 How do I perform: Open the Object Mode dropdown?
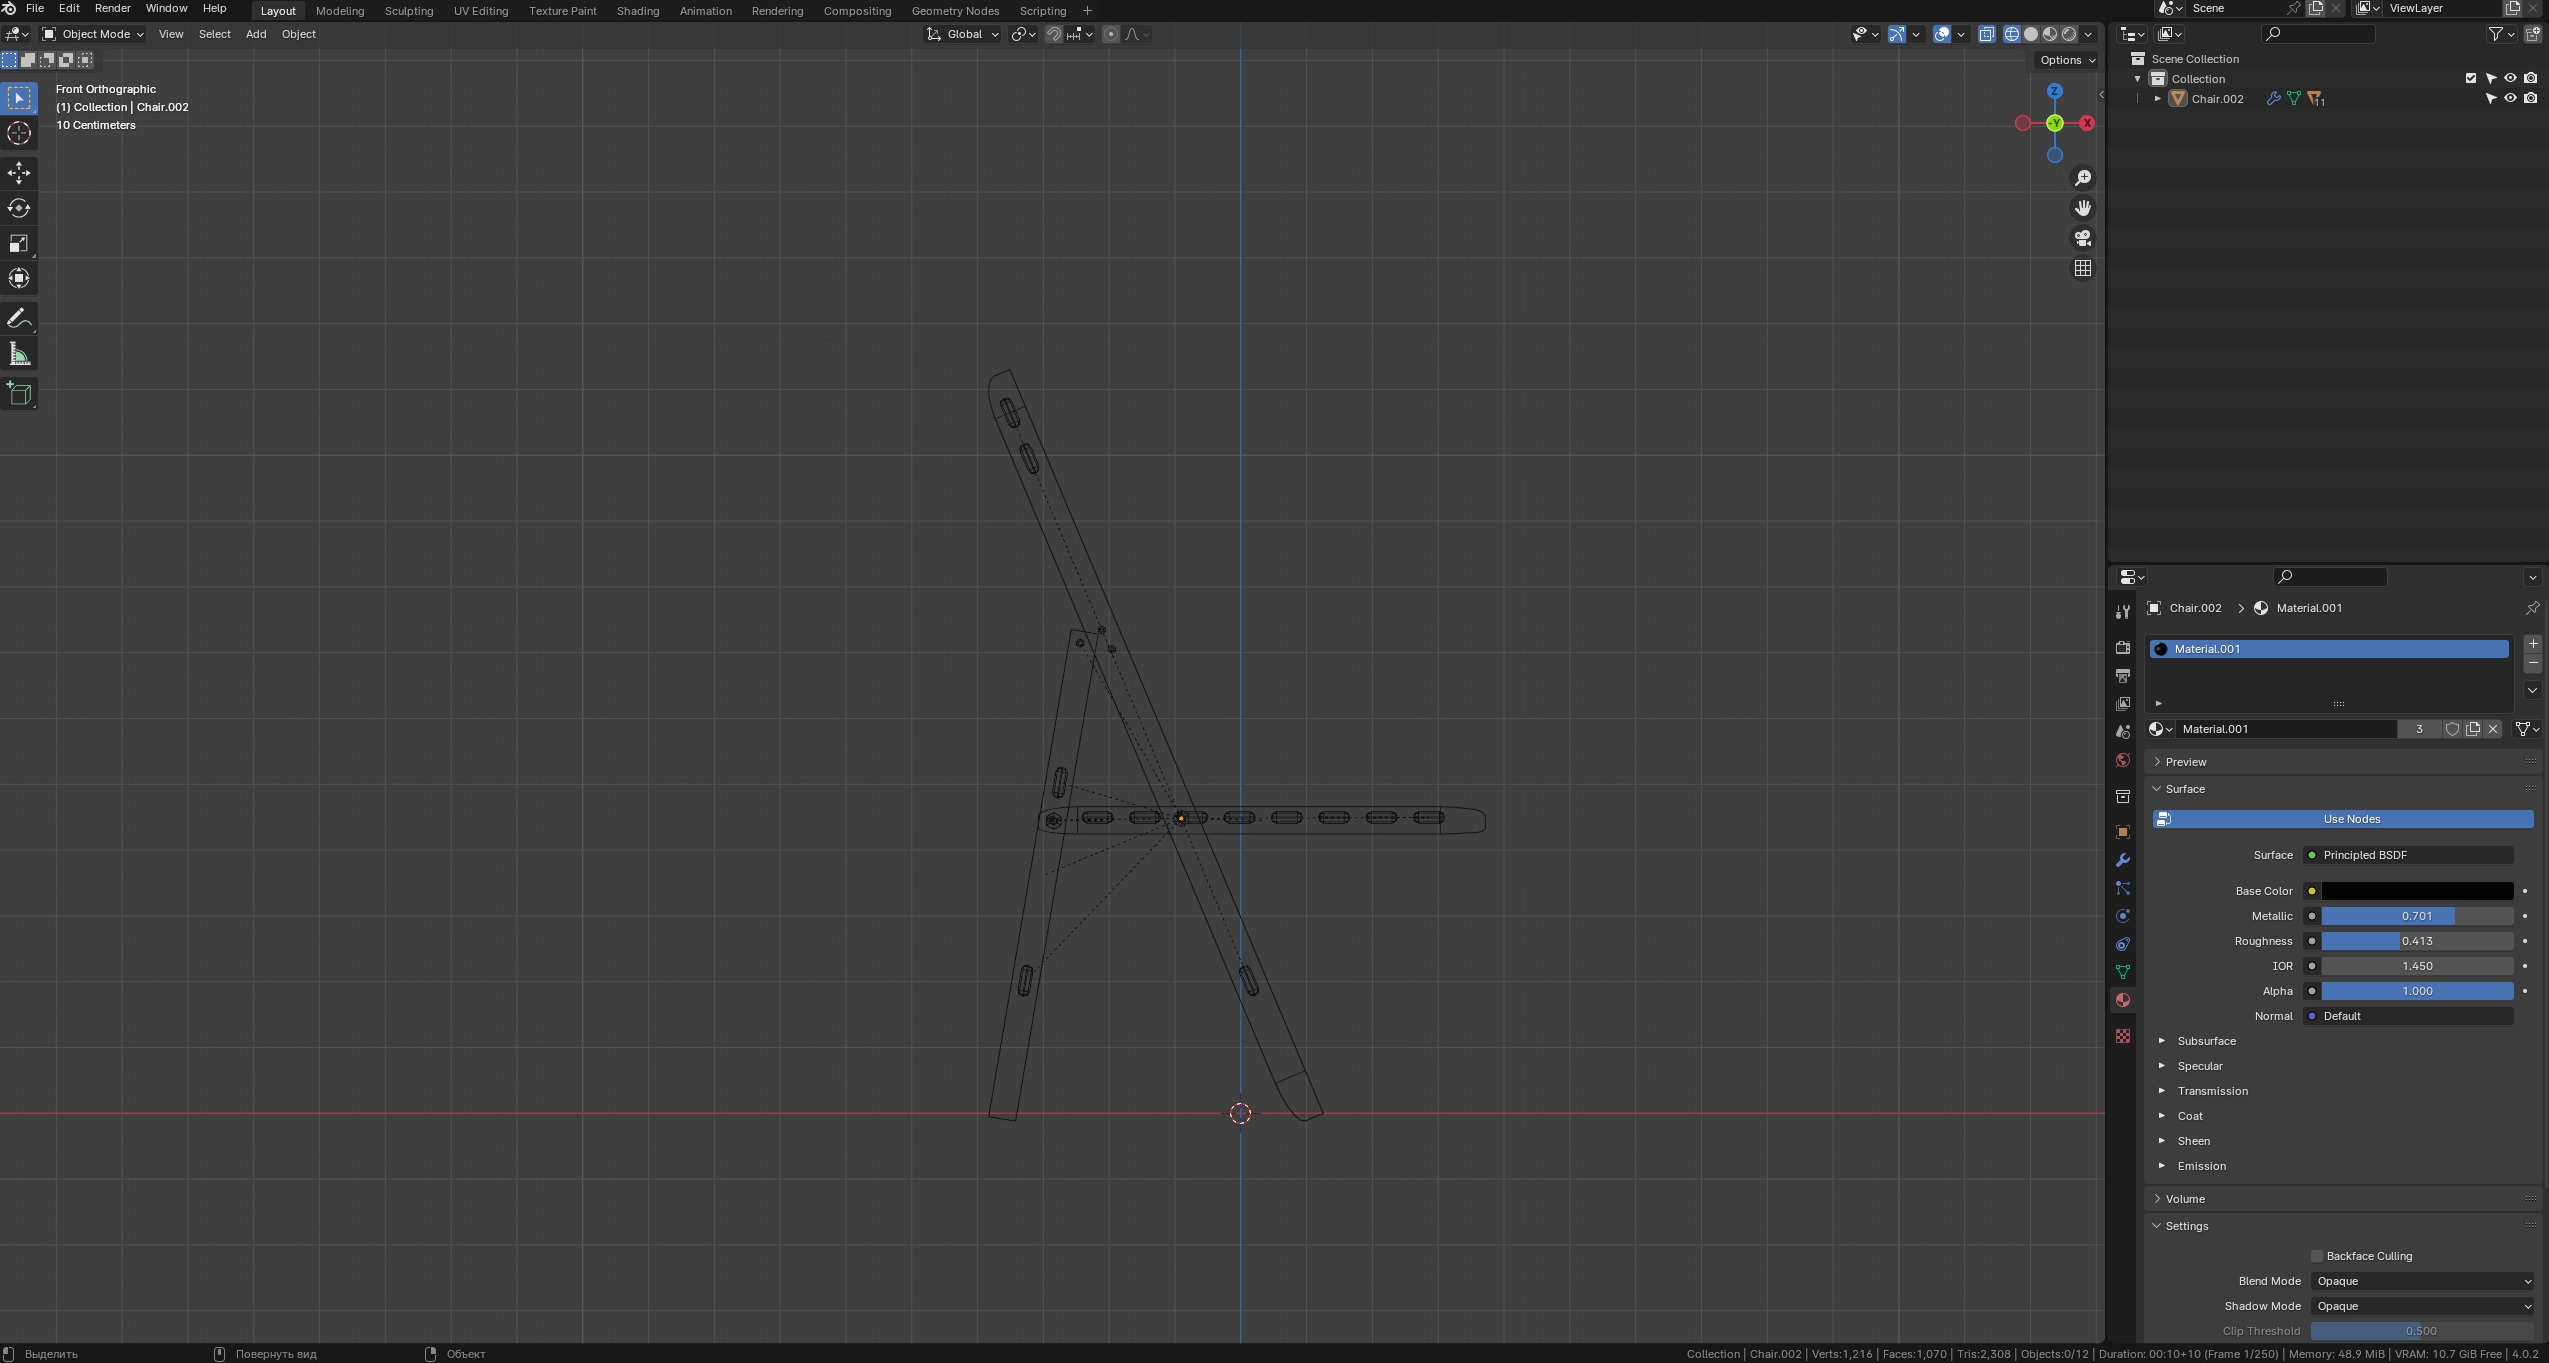click(92, 34)
